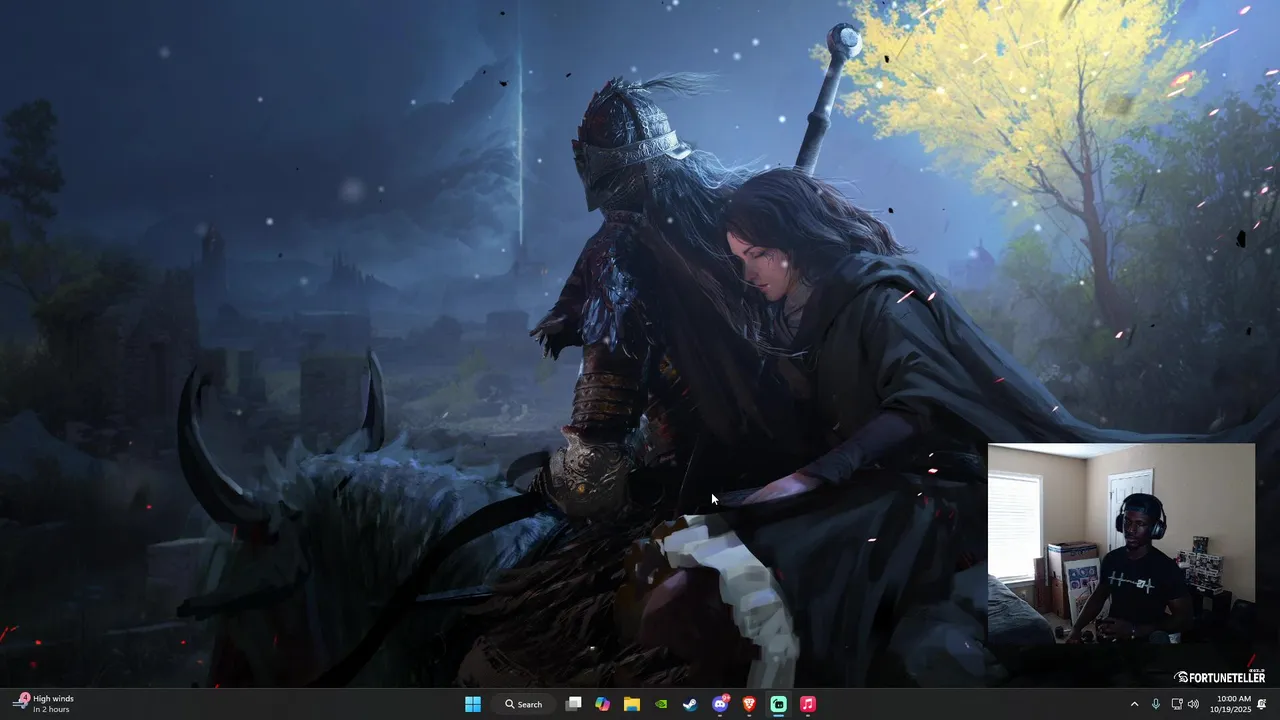Open the NVIDIA app from the taskbar
Screen dimensions: 1280x720
[x=661, y=704]
